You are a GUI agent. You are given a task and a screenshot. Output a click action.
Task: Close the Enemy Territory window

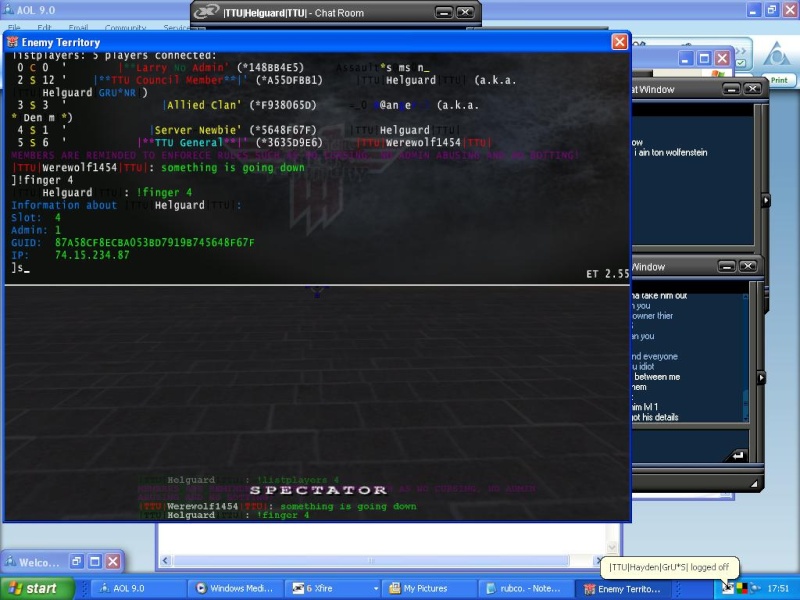(619, 42)
